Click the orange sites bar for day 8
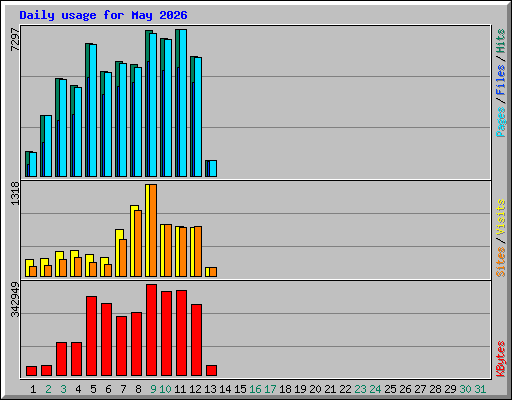Image resolution: width=512 pixels, height=400 pixels. pos(138,243)
